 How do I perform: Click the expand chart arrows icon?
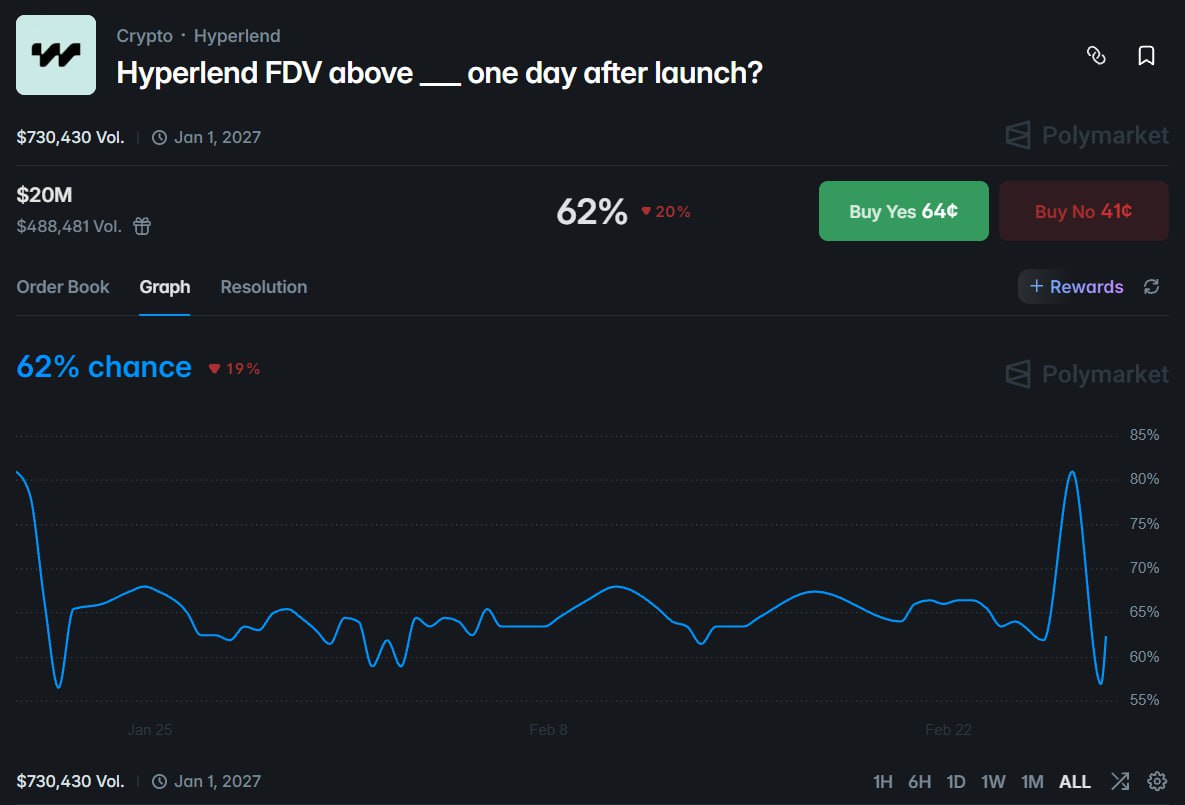pyautogui.click(x=1119, y=781)
